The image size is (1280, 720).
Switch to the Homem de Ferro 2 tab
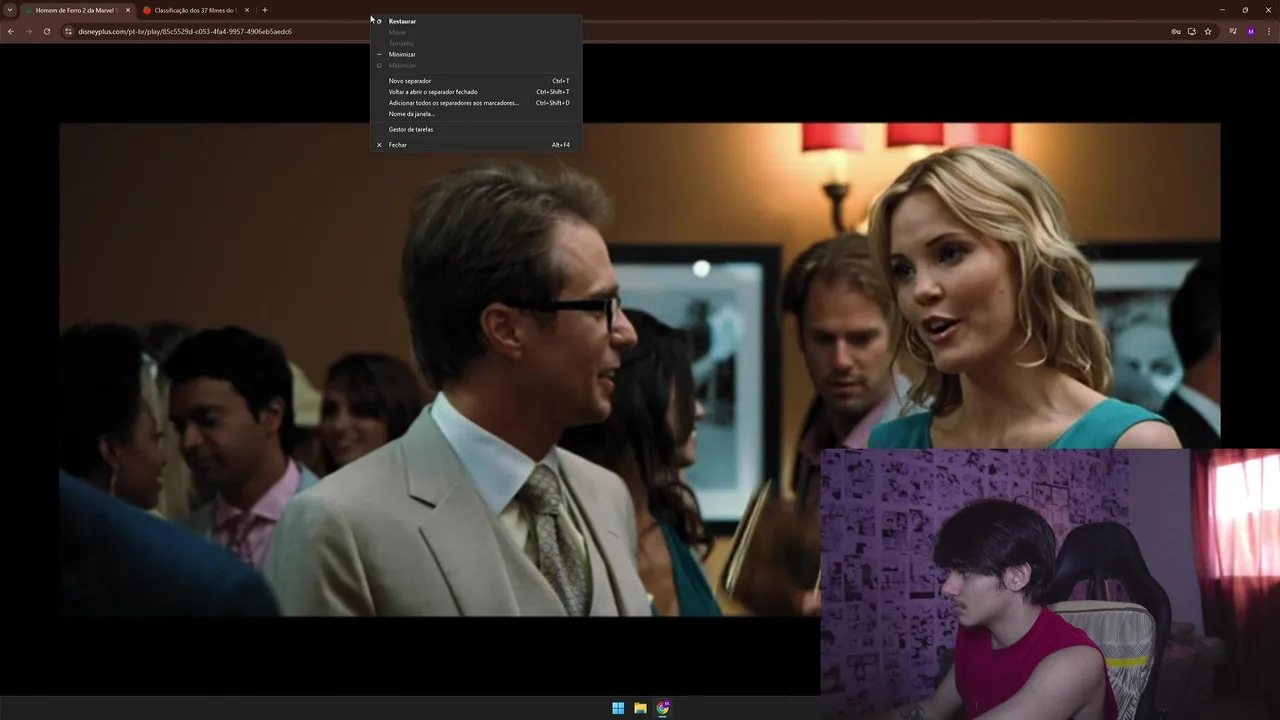click(78, 10)
